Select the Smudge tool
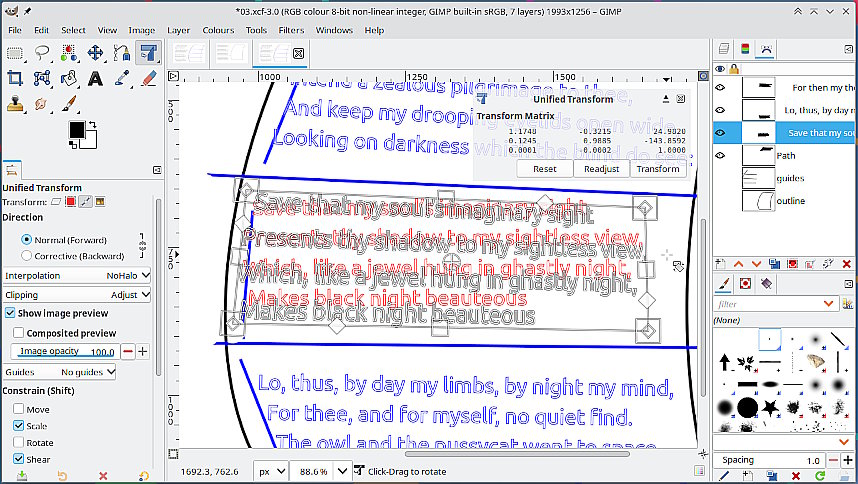Screen dimensions: 858x484 pyautogui.click(x=42, y=104)
